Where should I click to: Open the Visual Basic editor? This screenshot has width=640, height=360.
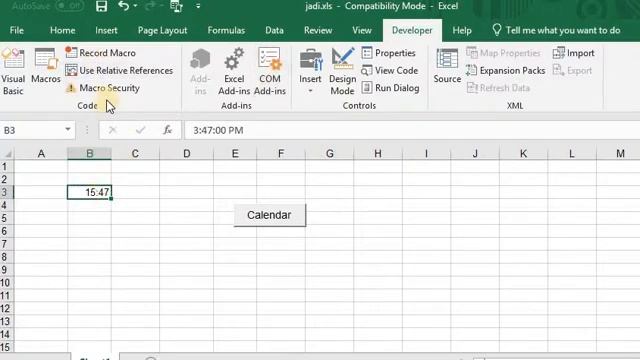click(x=13, y=72)
